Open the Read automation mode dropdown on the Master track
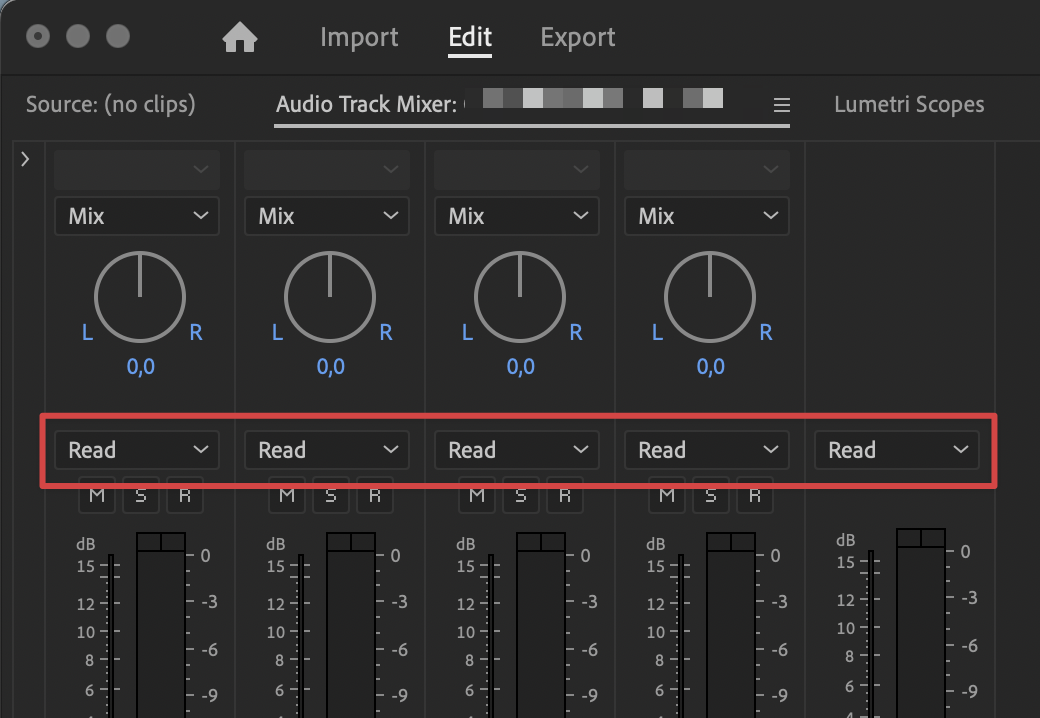Image resolution: width=1040 pixels, height=718 pixels. click(896, 450)
